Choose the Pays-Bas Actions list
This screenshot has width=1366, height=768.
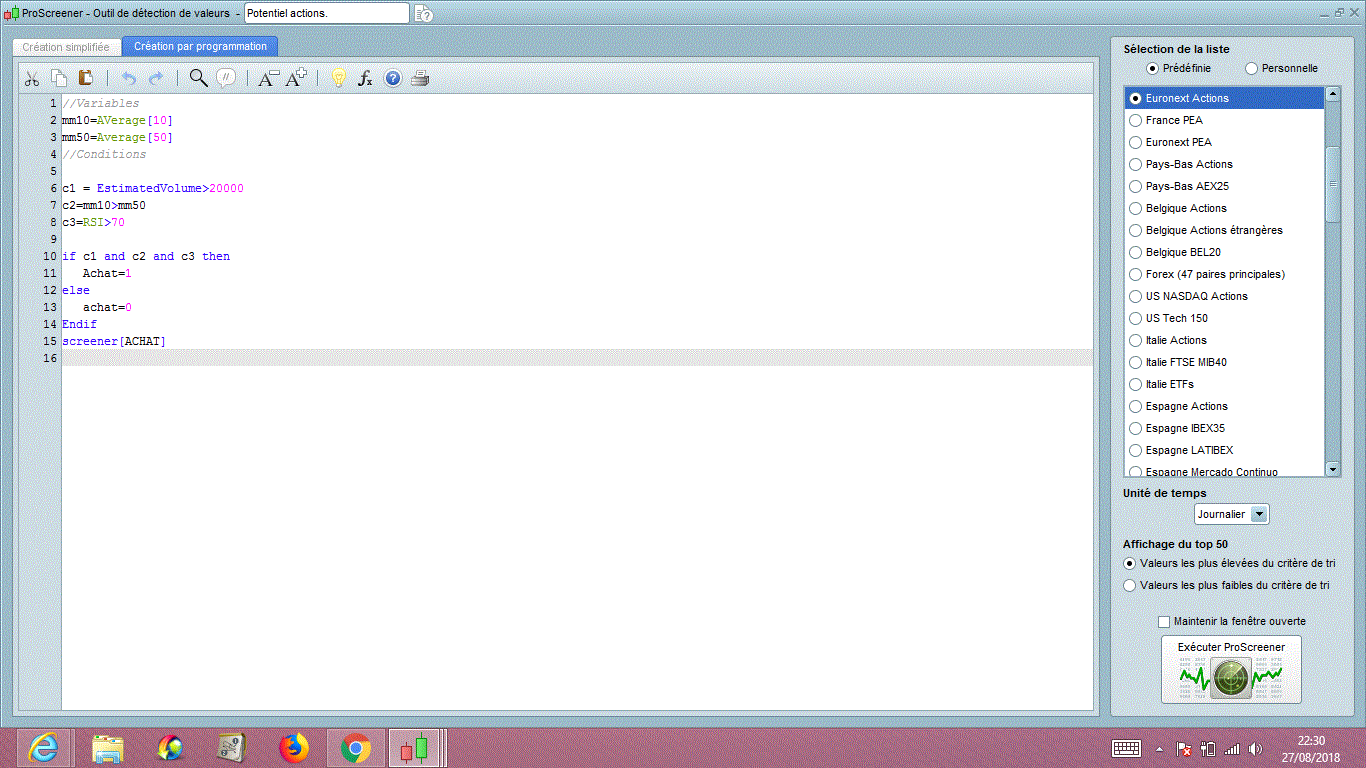click(1225, 164)
